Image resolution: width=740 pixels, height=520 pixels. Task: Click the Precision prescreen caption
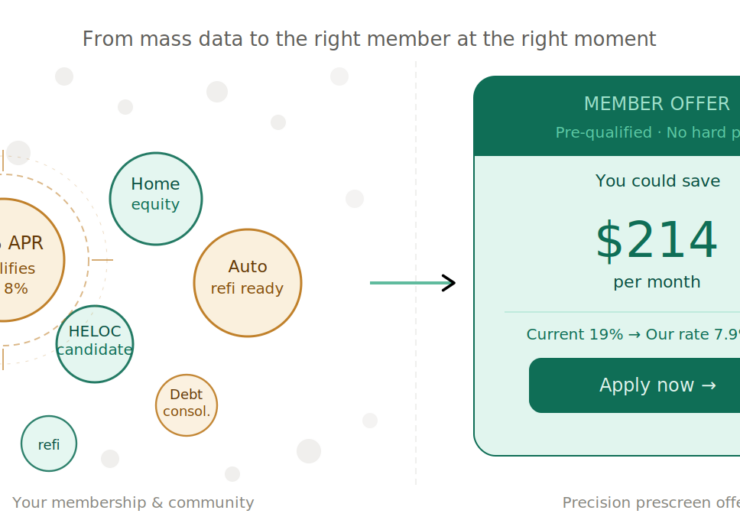[x=650, y=502]
